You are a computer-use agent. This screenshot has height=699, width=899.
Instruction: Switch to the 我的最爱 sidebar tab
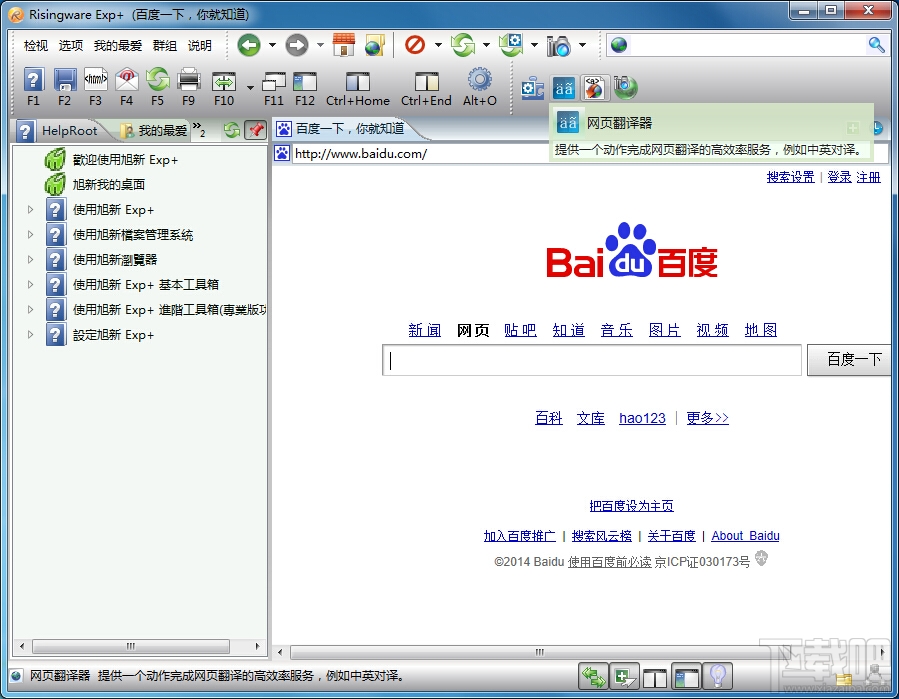[x=155, y=131]
